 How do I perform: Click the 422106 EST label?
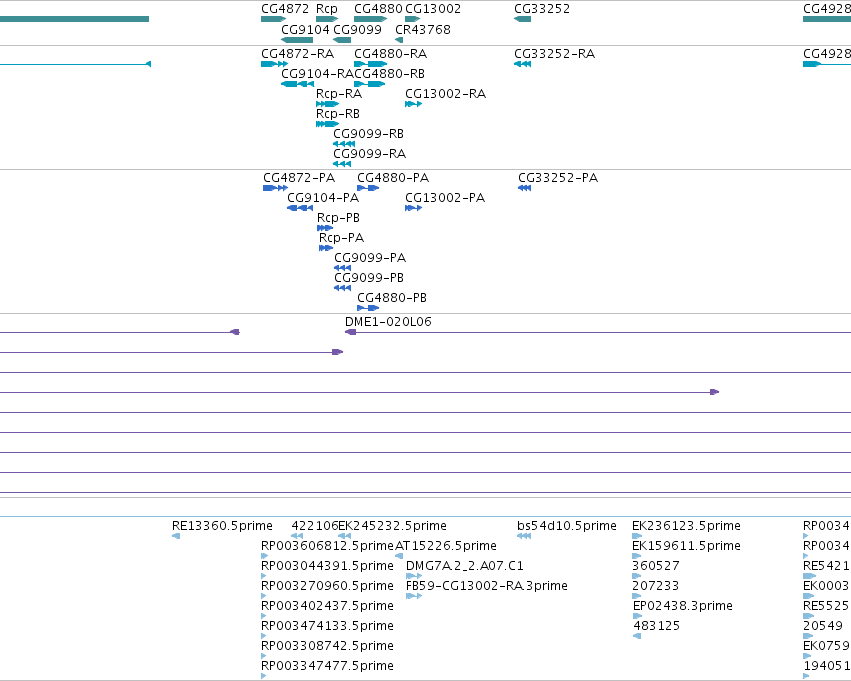[x=315, y=526]
